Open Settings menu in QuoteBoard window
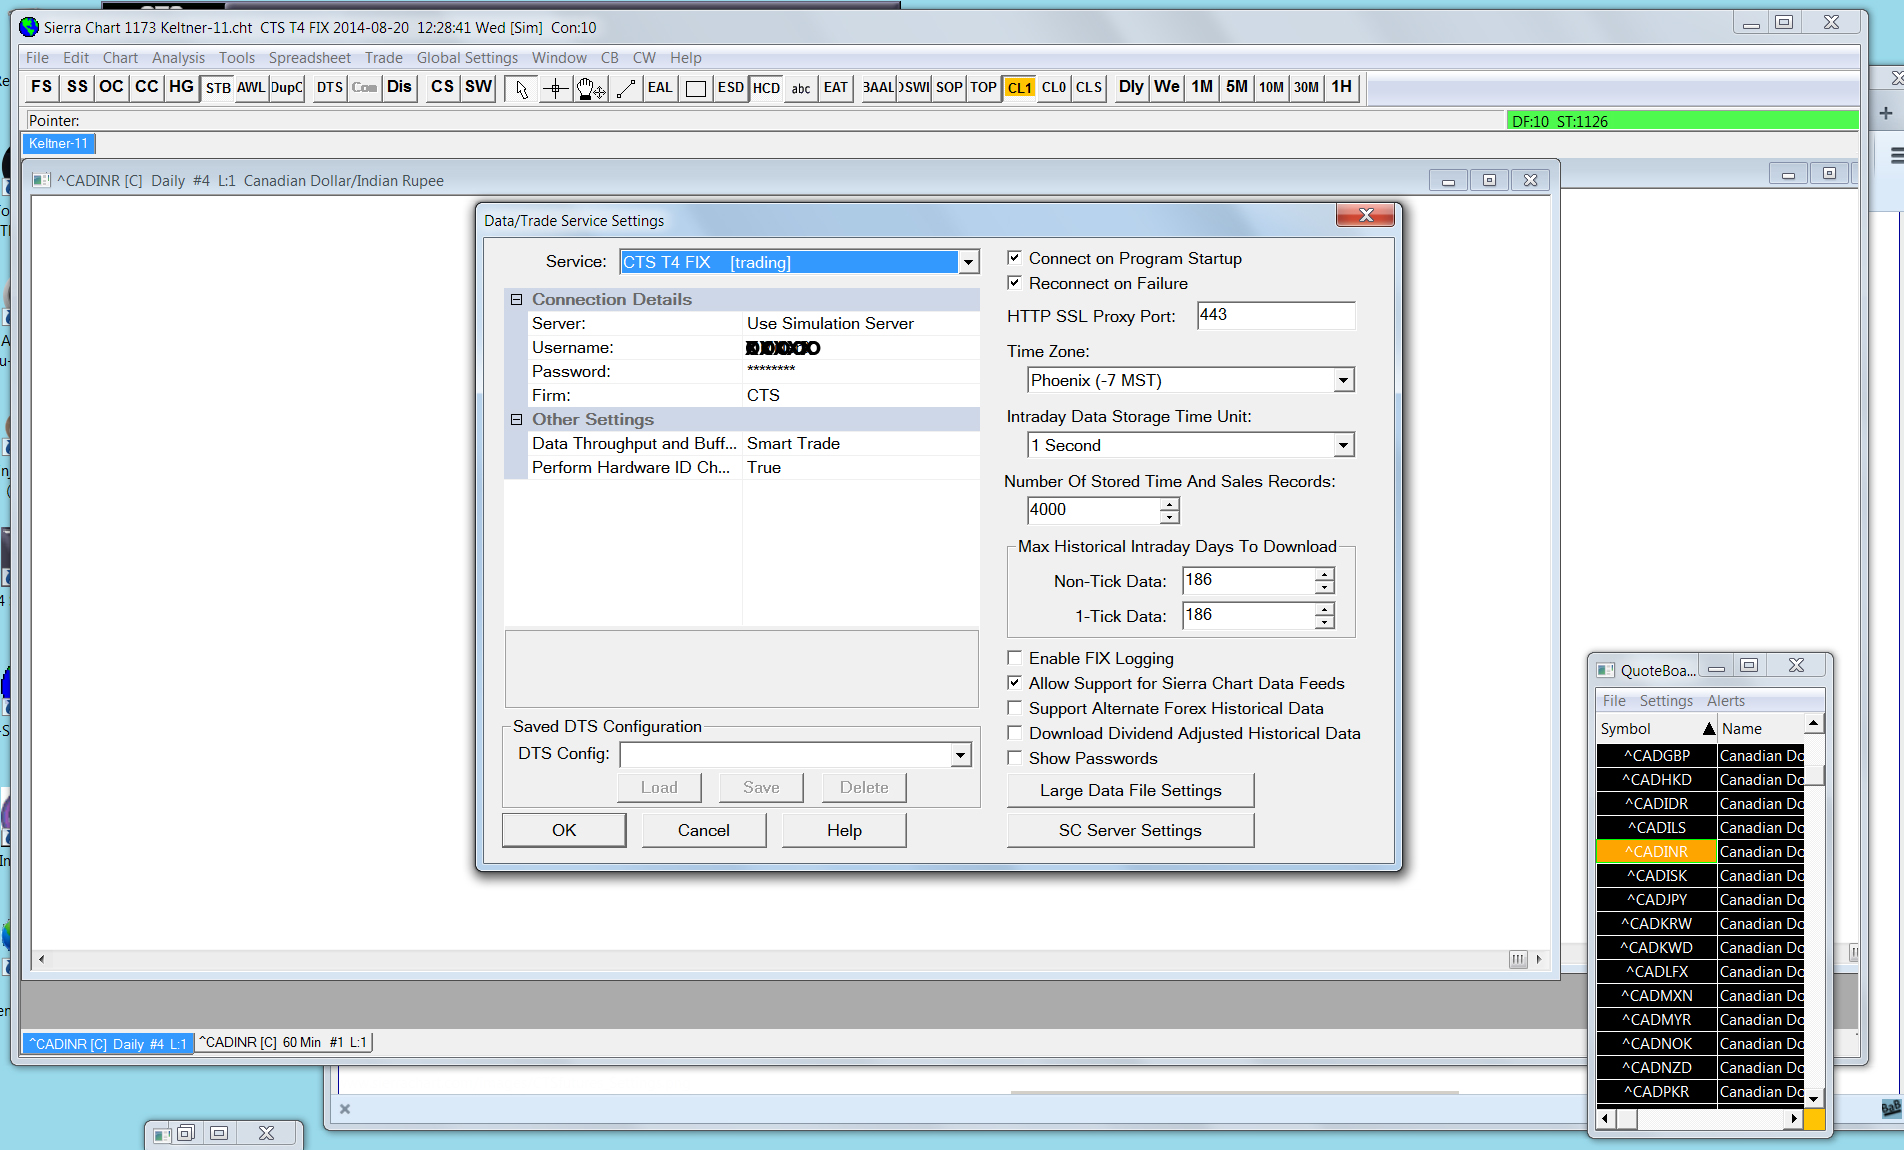This screenshot has height=1150, width=1904. click(1666, 701)
